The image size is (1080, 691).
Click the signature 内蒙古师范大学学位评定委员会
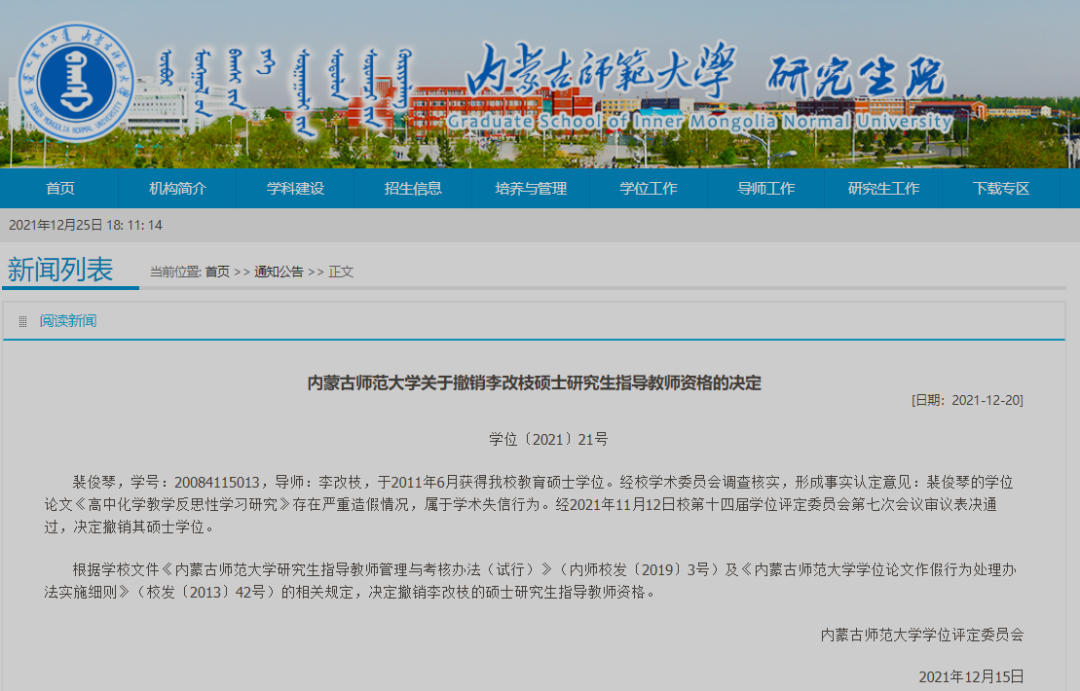click(x=922, y=635)
